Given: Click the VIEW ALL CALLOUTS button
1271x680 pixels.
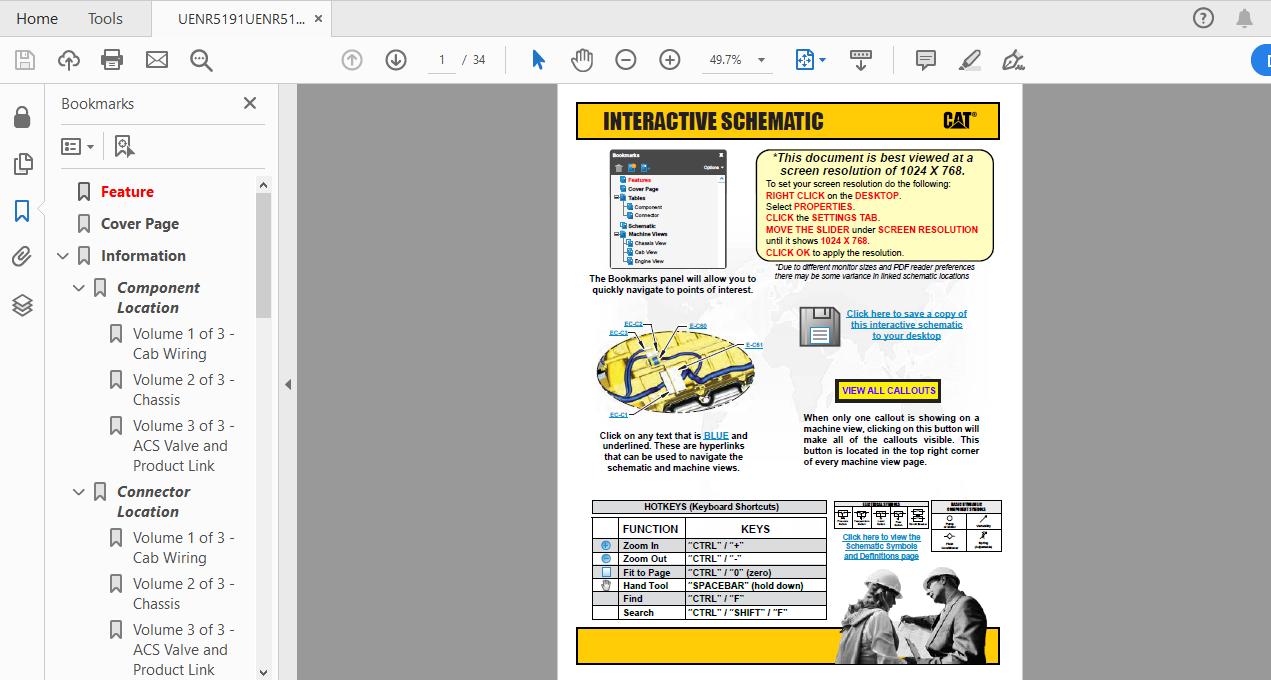Looking at the screenshot, I should tap(887, 390).
